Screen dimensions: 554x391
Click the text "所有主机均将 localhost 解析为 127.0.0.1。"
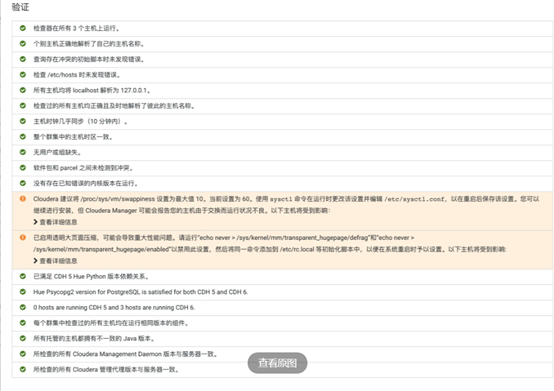coord(92,90)
